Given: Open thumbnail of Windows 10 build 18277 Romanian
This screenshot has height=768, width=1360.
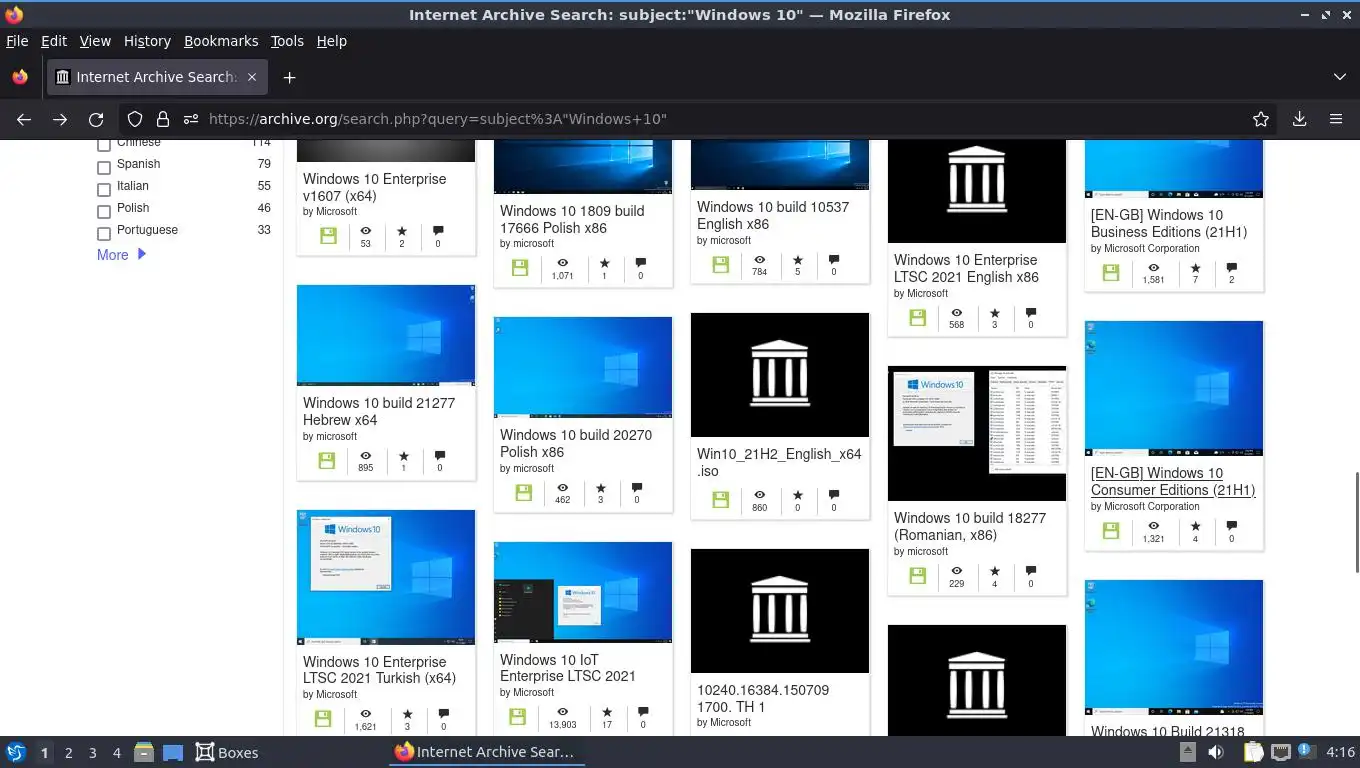Looking at the screenshot, I should (x=977, y=433).
